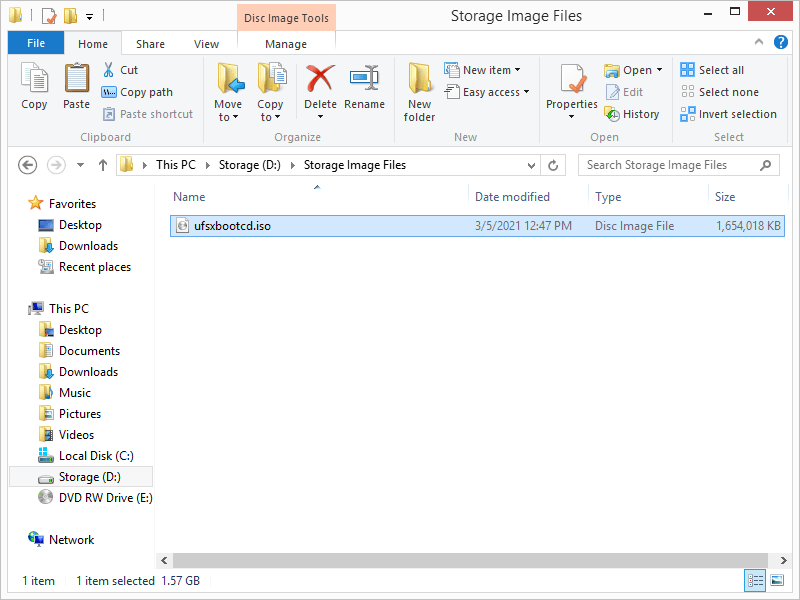This screenshot has width=800, height=600.
Task: Click Copy path in the ribbon
Action: 137,92
